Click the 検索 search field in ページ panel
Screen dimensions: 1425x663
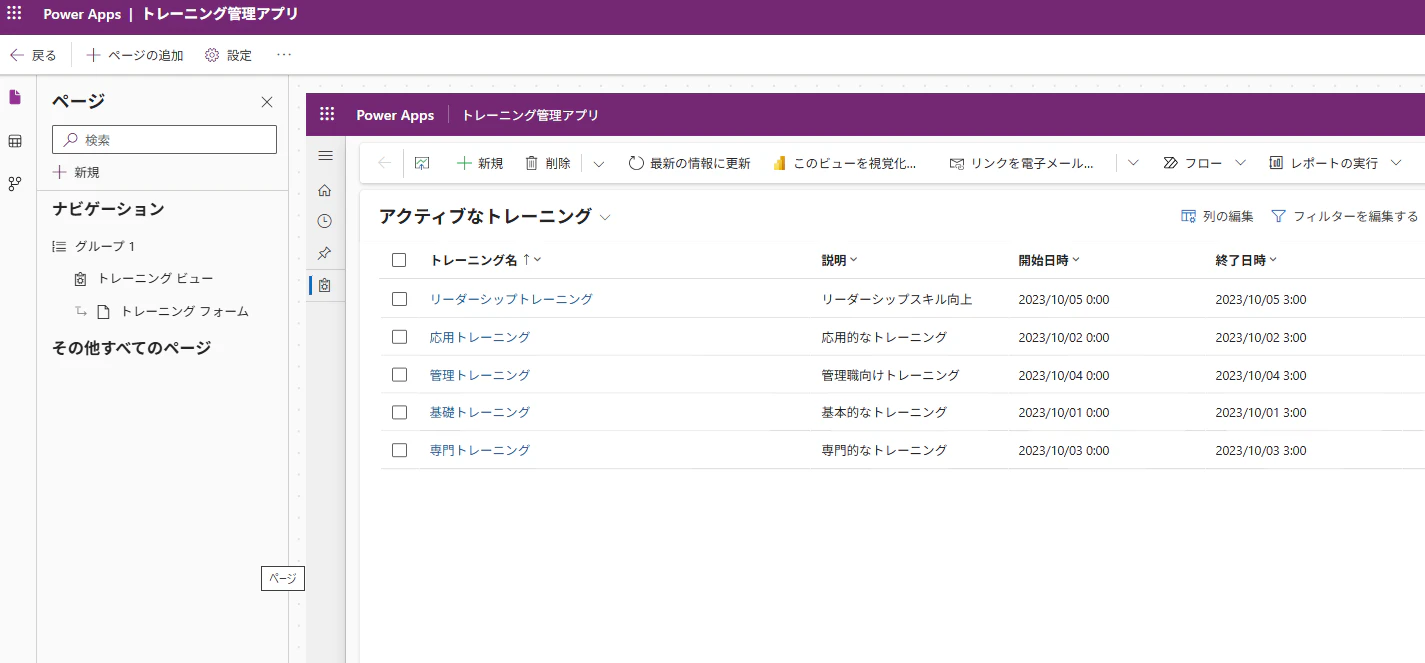164,140
